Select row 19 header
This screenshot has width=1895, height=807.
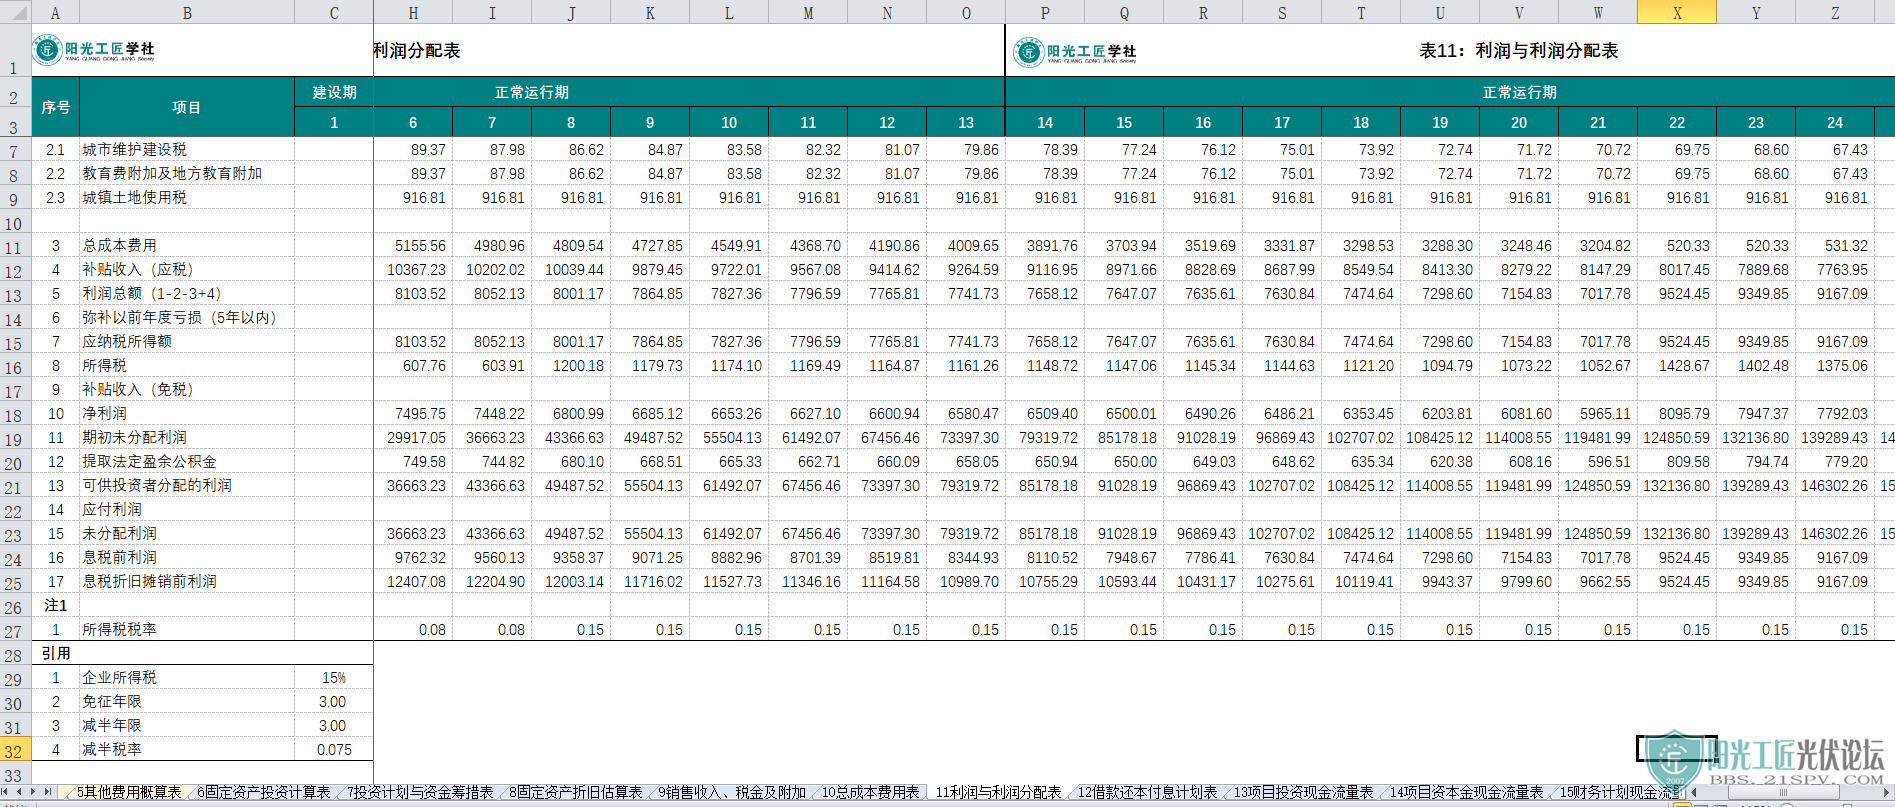[15, 438]
